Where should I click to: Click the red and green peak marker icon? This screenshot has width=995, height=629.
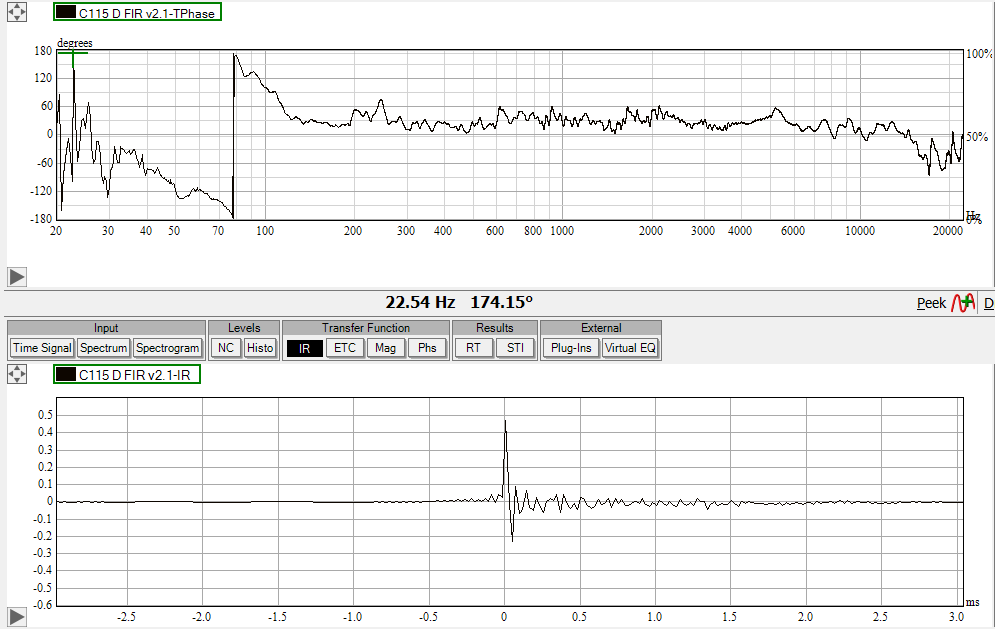pos(963,303)
